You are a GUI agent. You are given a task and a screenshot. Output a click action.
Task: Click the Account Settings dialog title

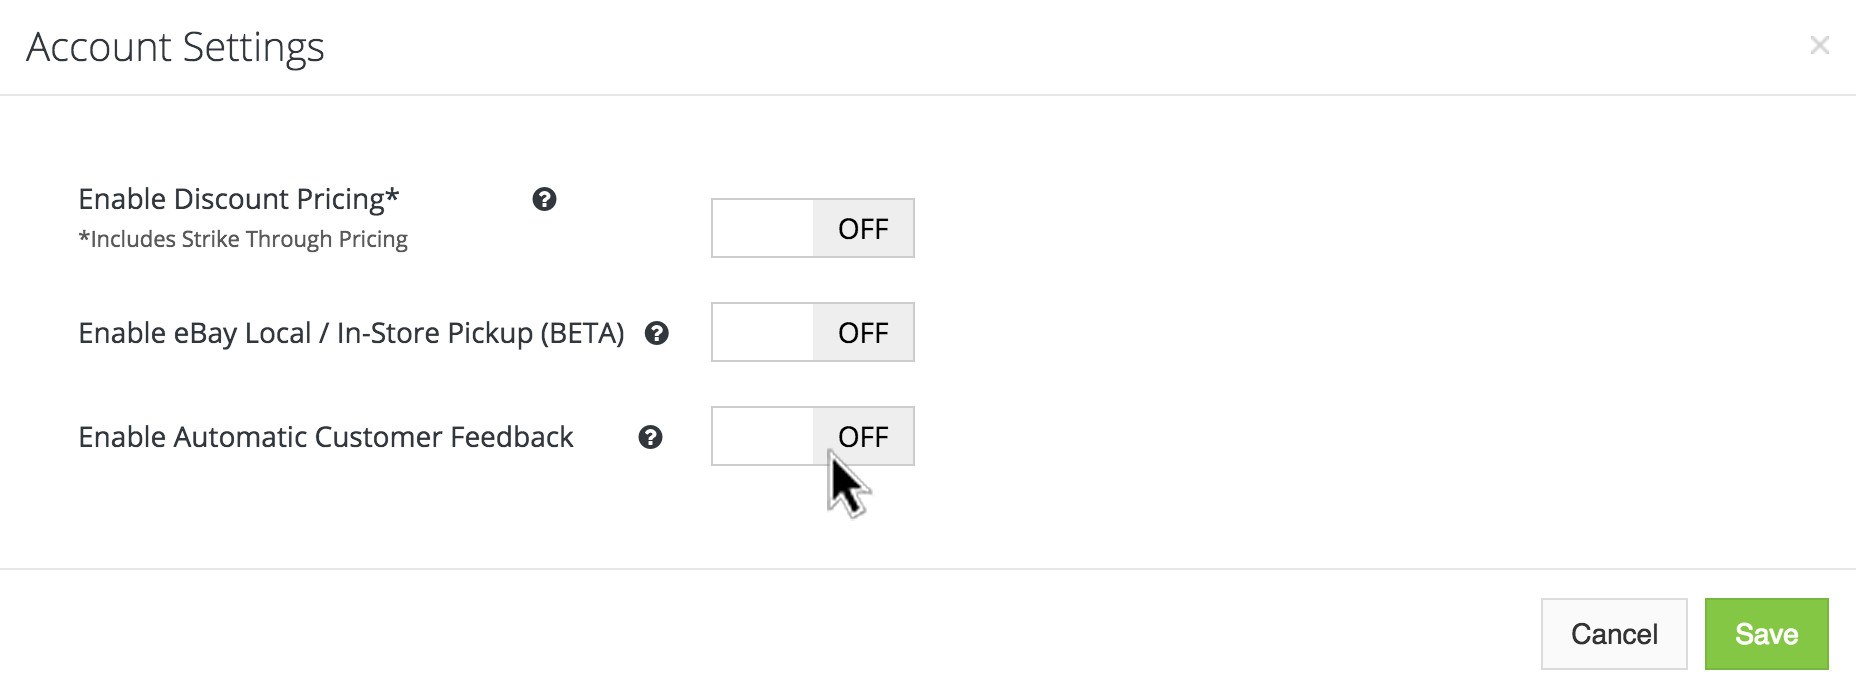[175, 47]
